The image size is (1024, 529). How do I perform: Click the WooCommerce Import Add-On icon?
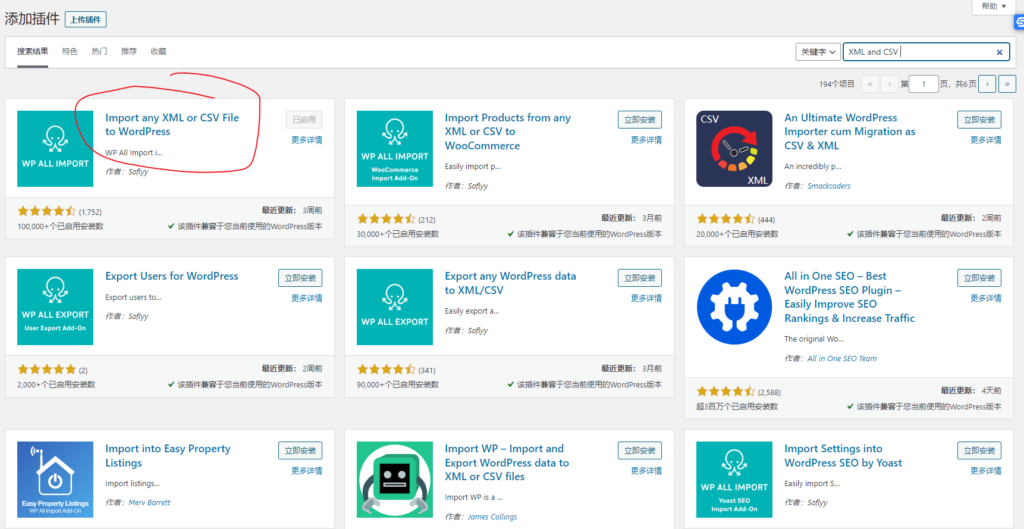395,149
